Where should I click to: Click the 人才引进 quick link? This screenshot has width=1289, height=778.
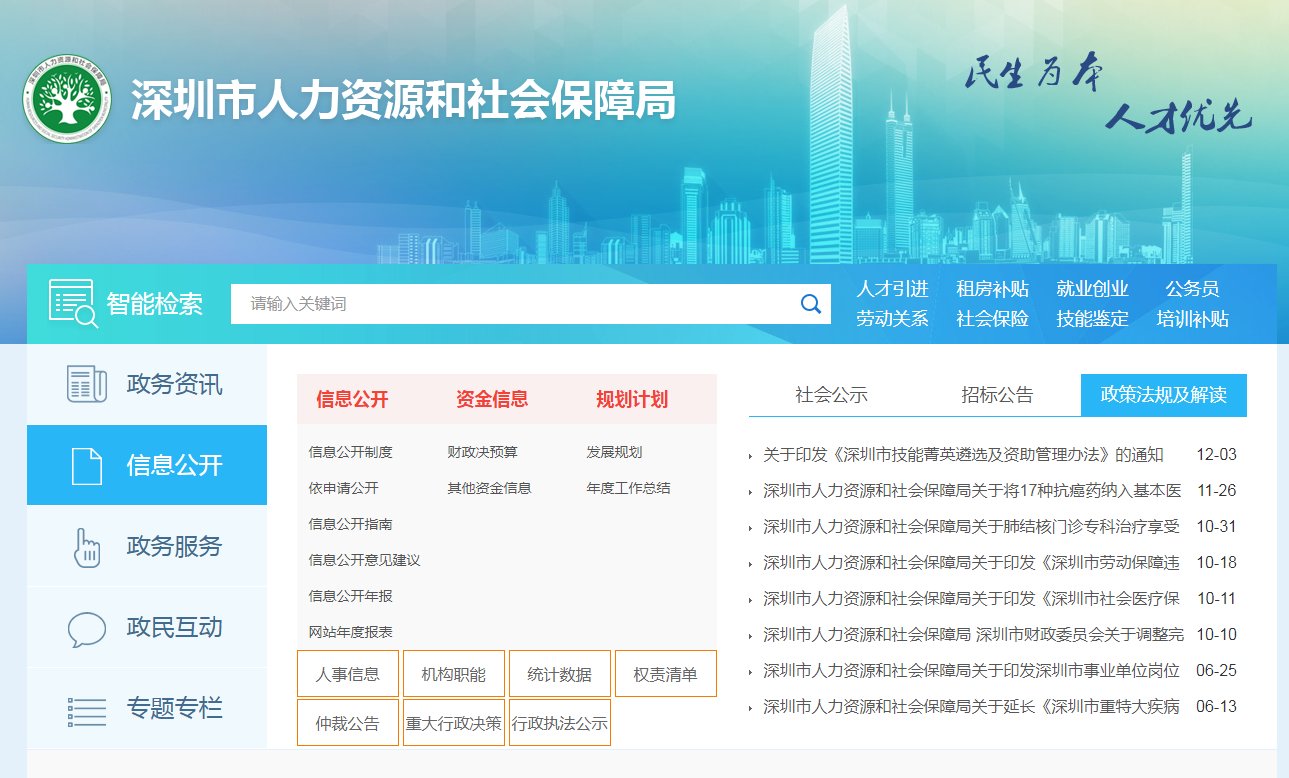click(893, 289)
